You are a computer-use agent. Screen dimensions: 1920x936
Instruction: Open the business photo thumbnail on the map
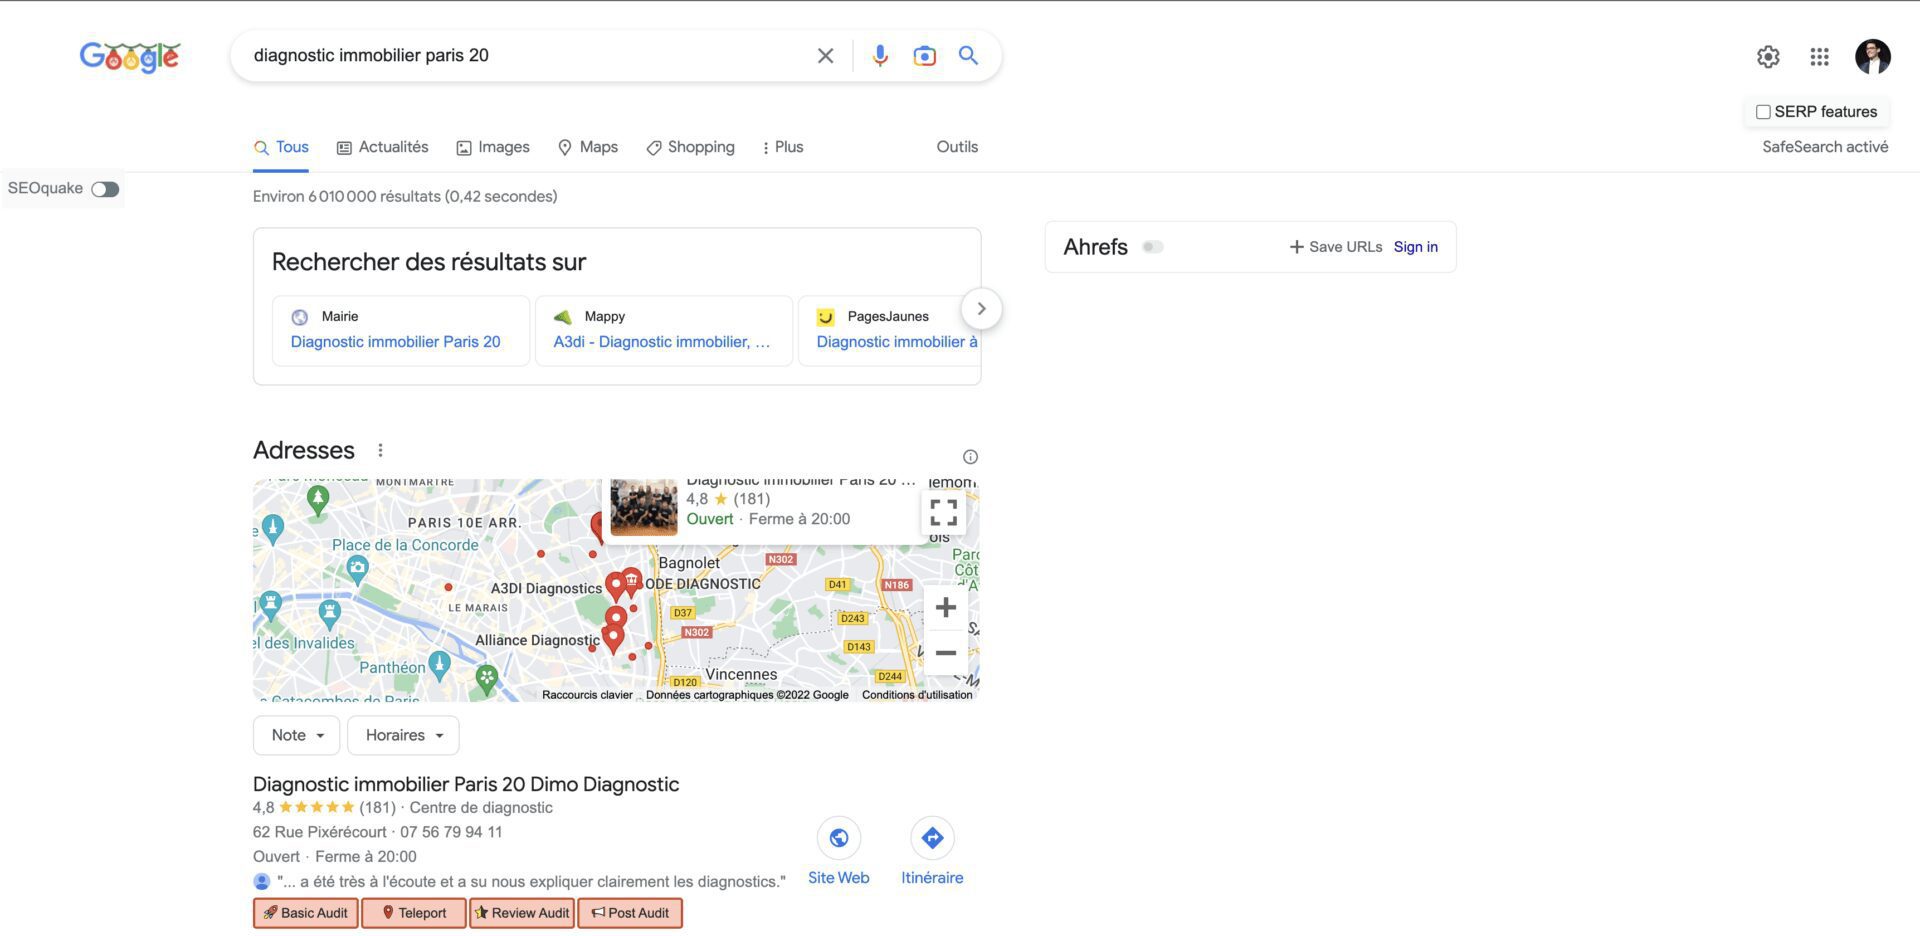coord(644,507)
